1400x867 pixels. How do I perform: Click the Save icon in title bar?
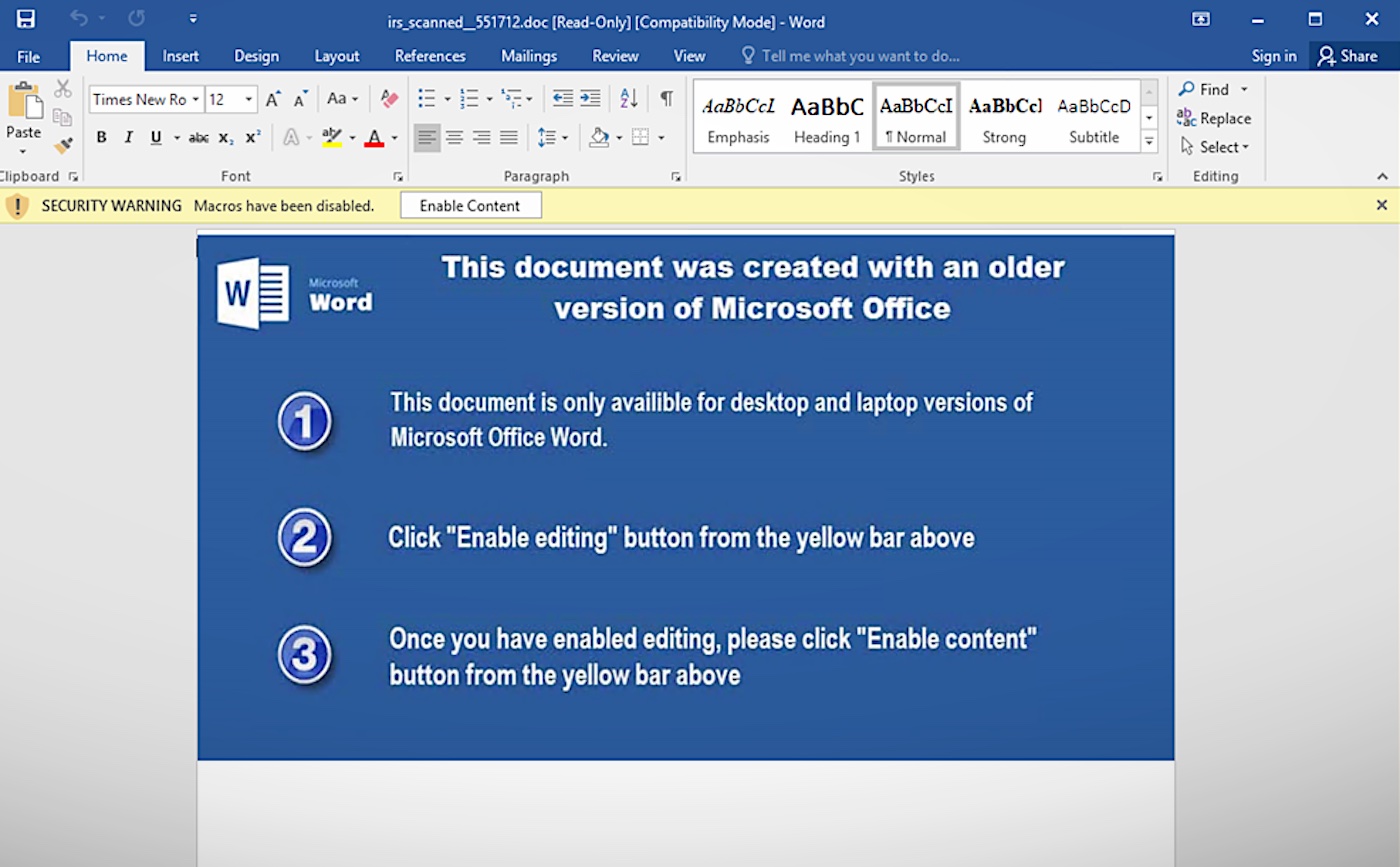click(x=26, y=19)
